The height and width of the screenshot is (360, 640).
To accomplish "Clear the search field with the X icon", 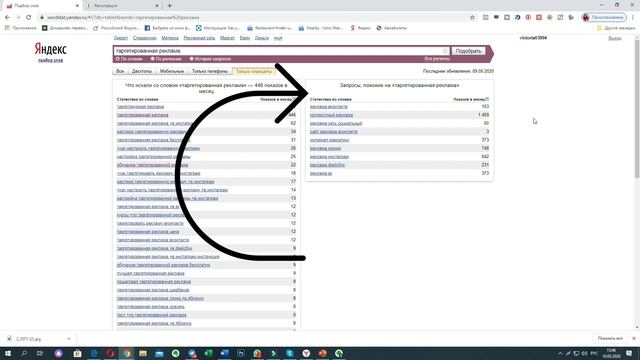I will pyautogui.click(x=445, y=51).
